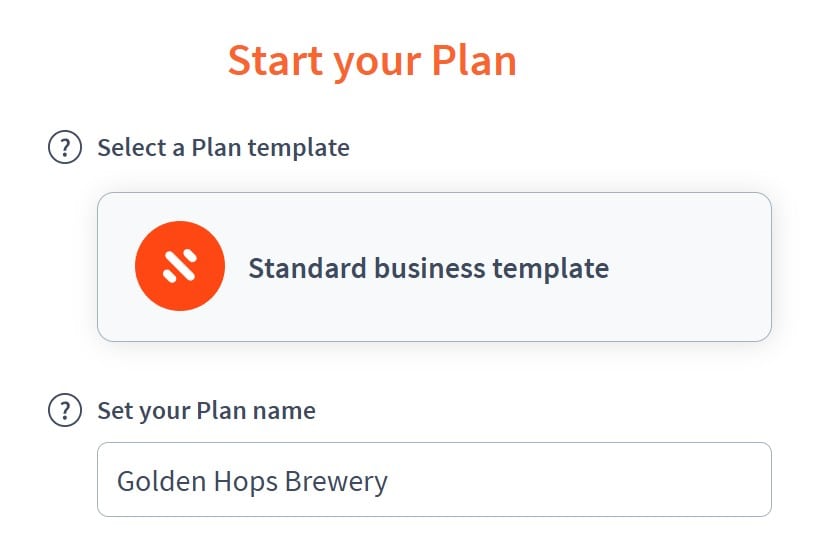Click the orange Standard business template logo

[180, 266]
